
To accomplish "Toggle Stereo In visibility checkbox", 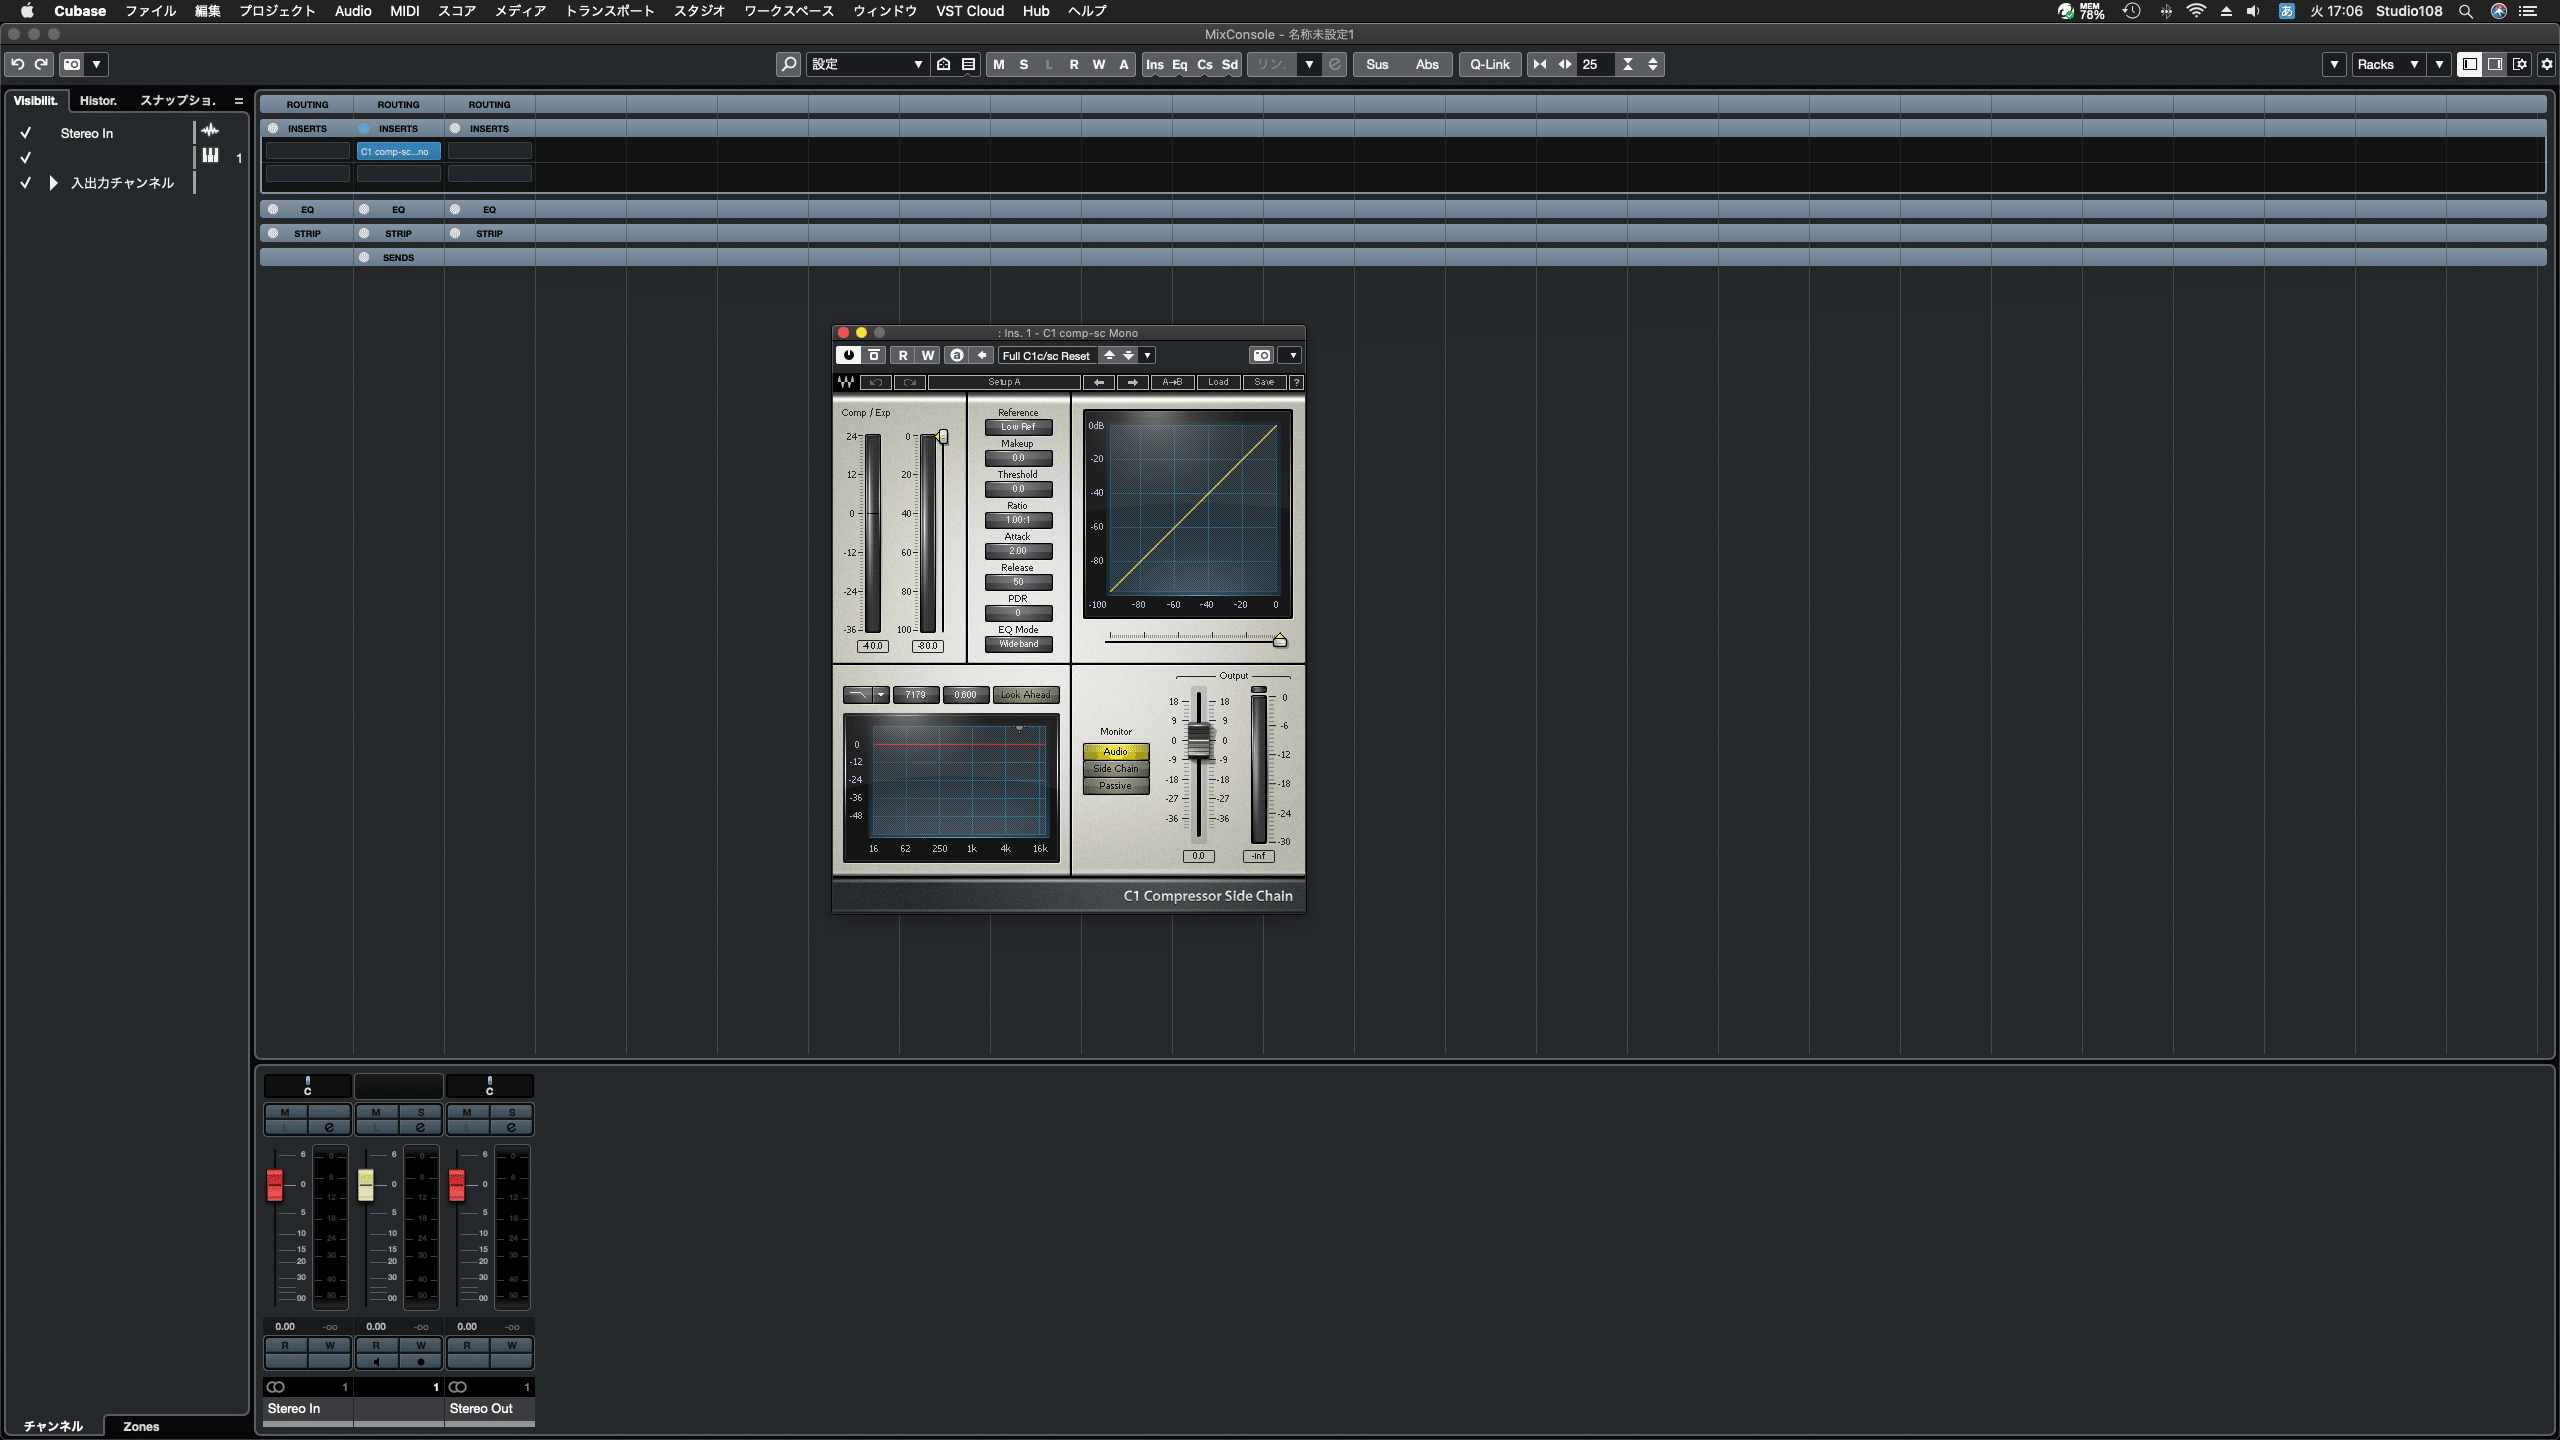I will pyautogui.click(x=25, y=132).
